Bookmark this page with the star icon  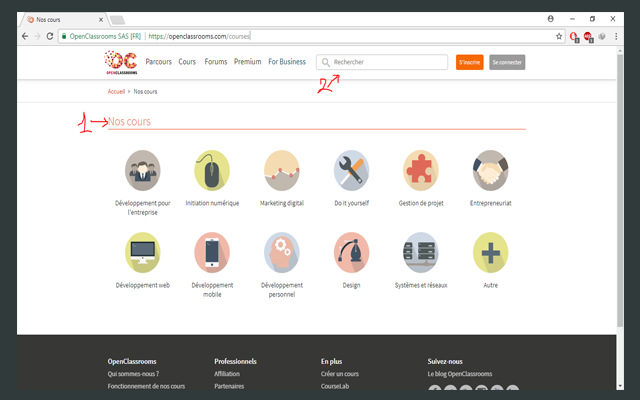tap(559, 36)
